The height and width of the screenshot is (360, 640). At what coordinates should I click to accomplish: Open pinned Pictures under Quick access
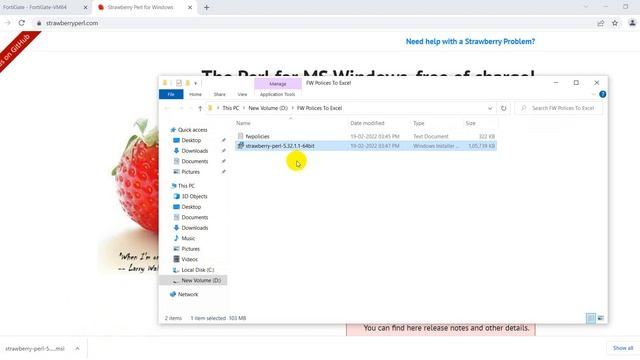pyautogui.click(x=191, y=172)
